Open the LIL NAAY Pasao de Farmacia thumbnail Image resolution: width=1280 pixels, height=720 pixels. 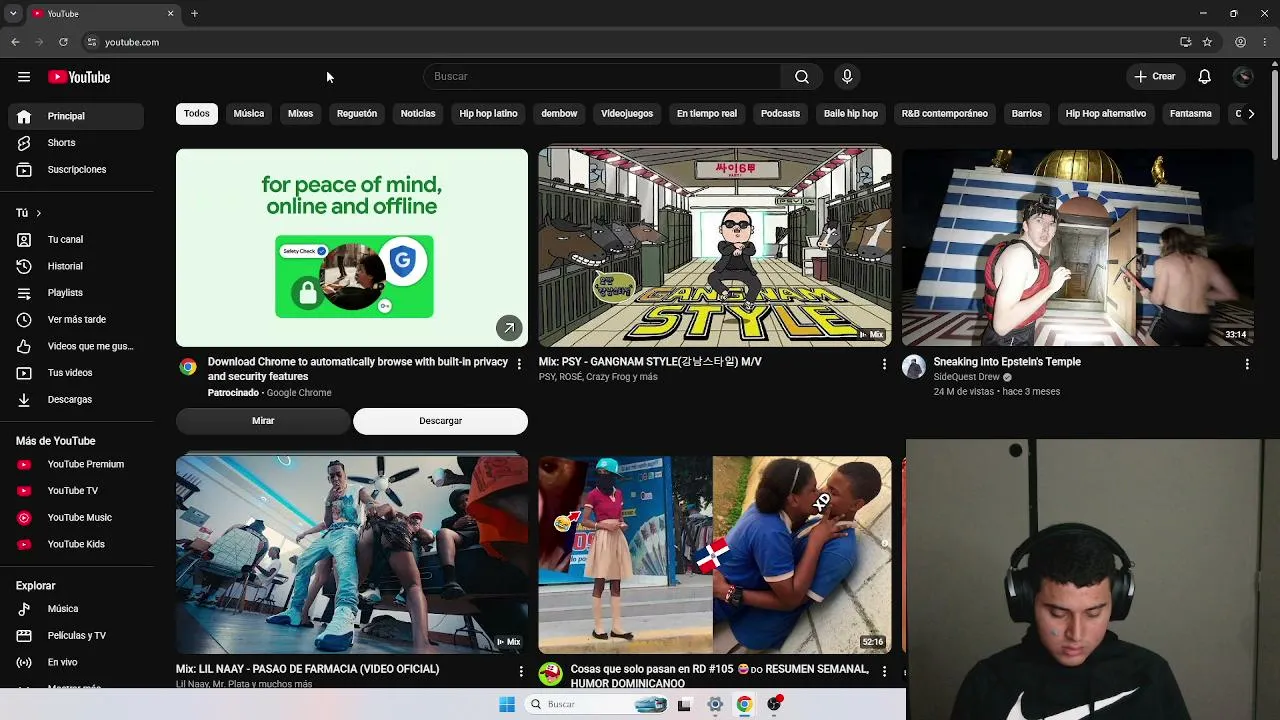[x=352, y=555]
